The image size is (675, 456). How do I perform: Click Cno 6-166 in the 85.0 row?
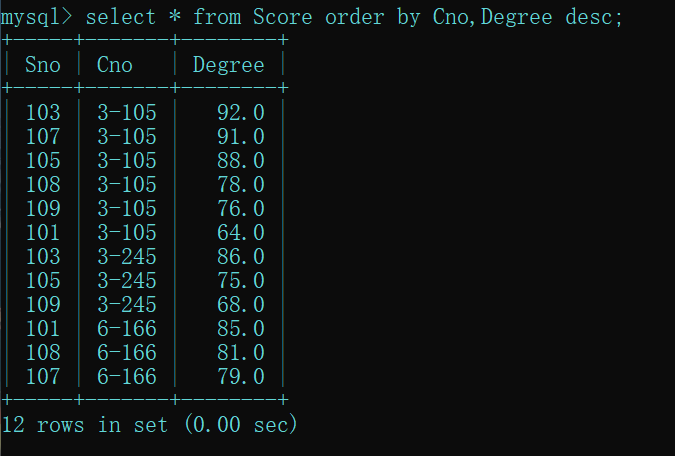tap(127, 329)
